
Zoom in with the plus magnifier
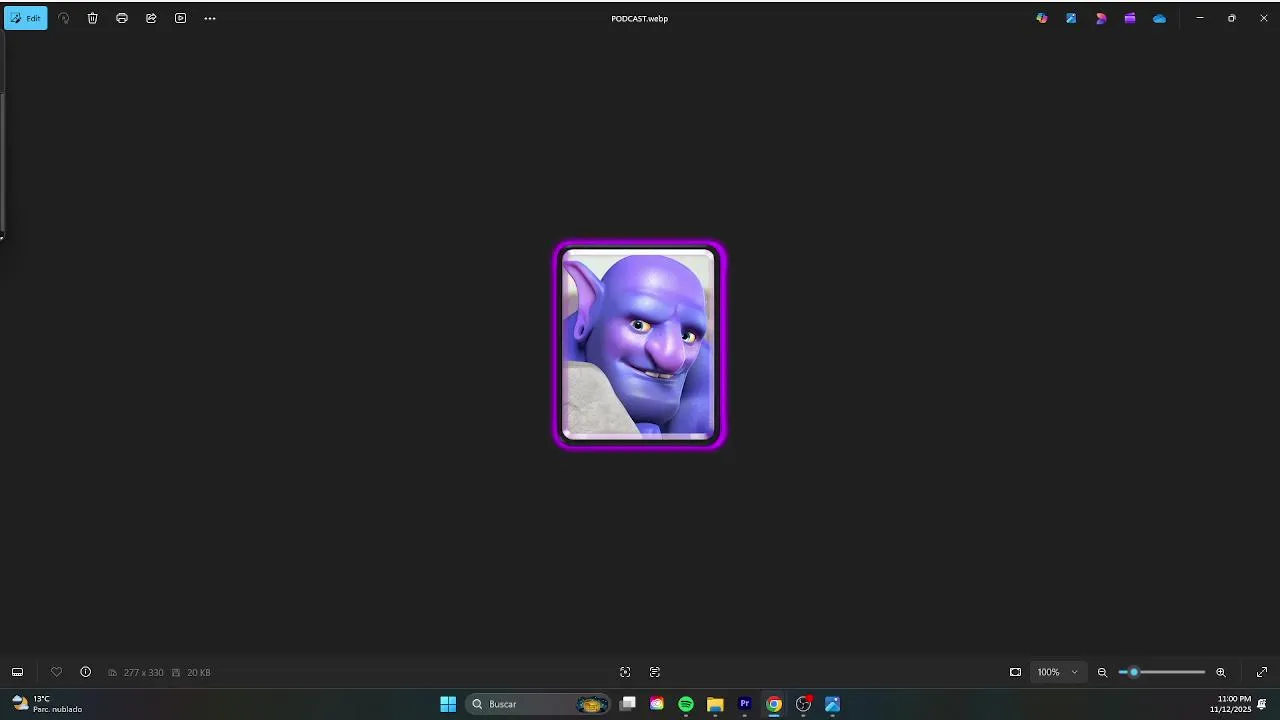point(1221,672)
